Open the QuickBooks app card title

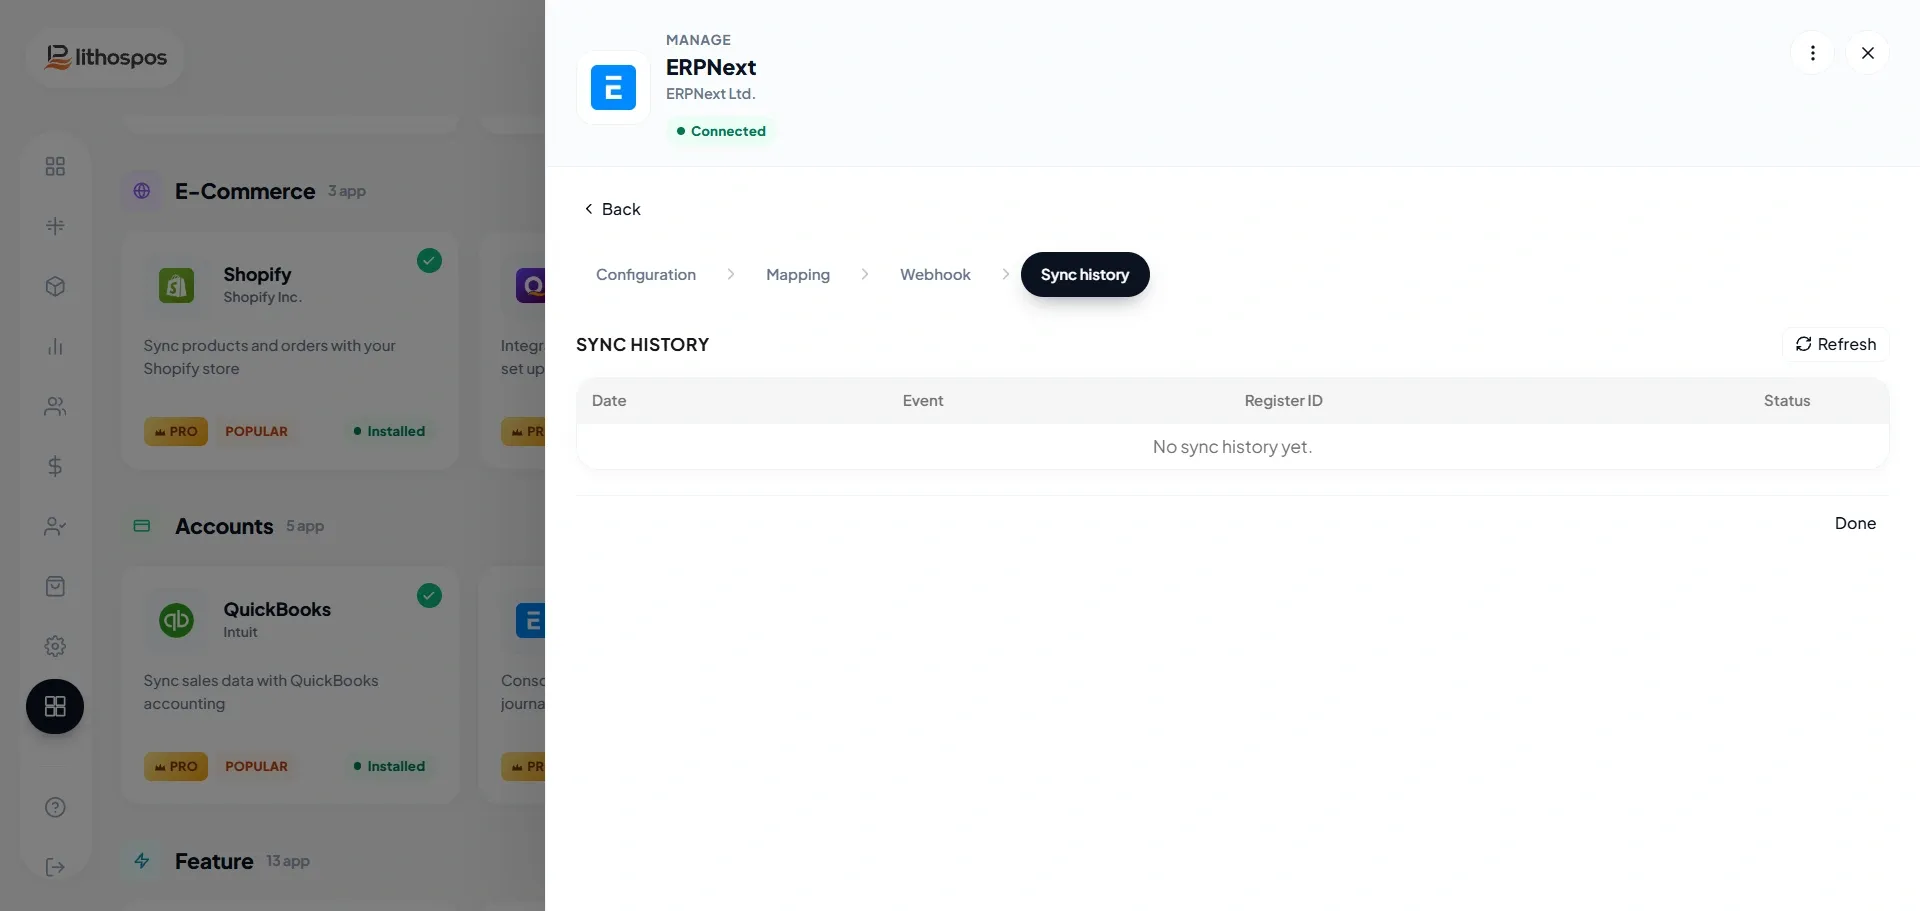click(277, 609)
